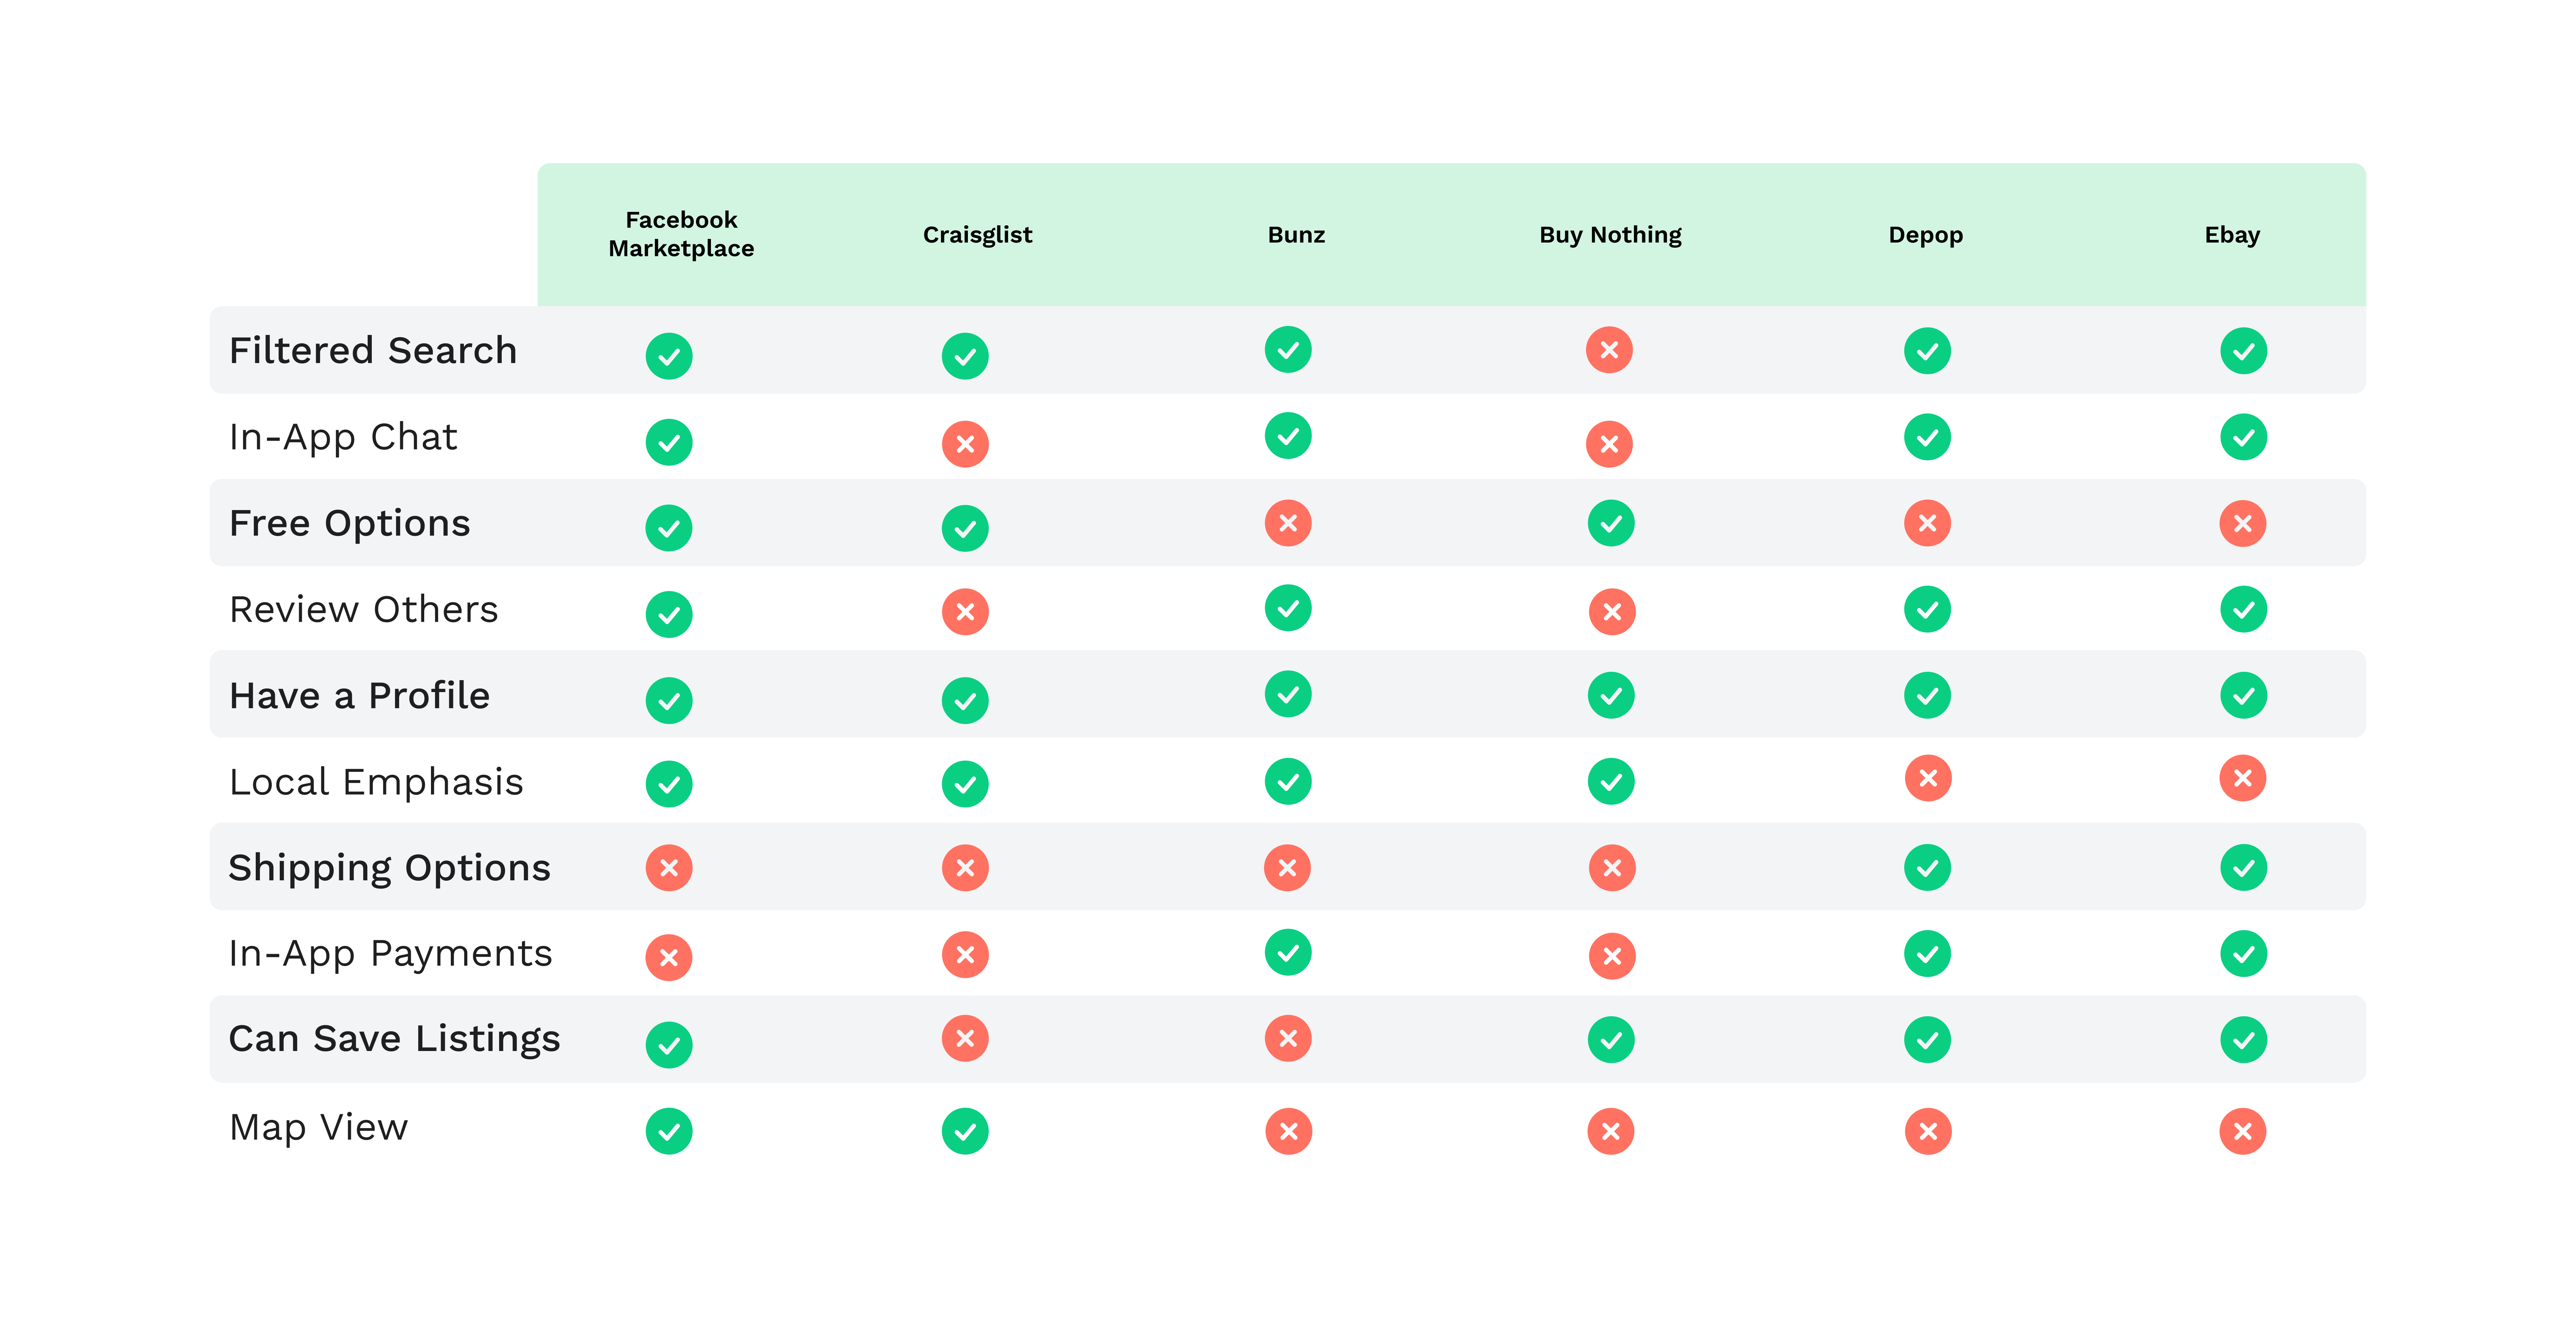Click Craigslist's Map View green check
Screen dimensions: 2576x1319
pos(965,1131)
